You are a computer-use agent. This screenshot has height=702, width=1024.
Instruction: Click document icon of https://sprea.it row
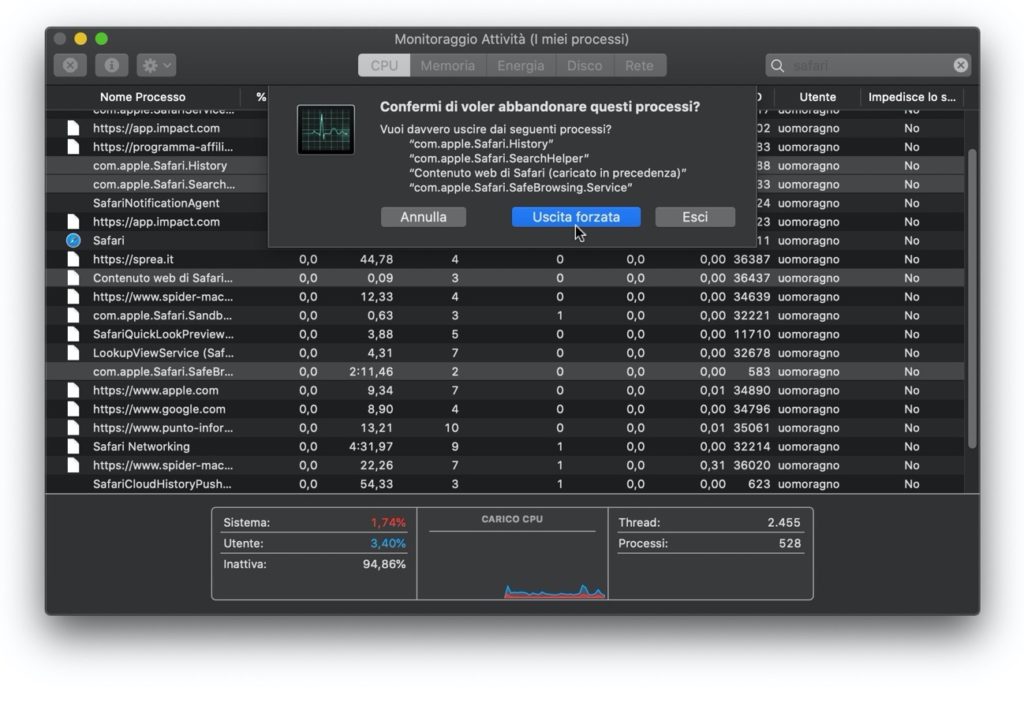(73, 259)
